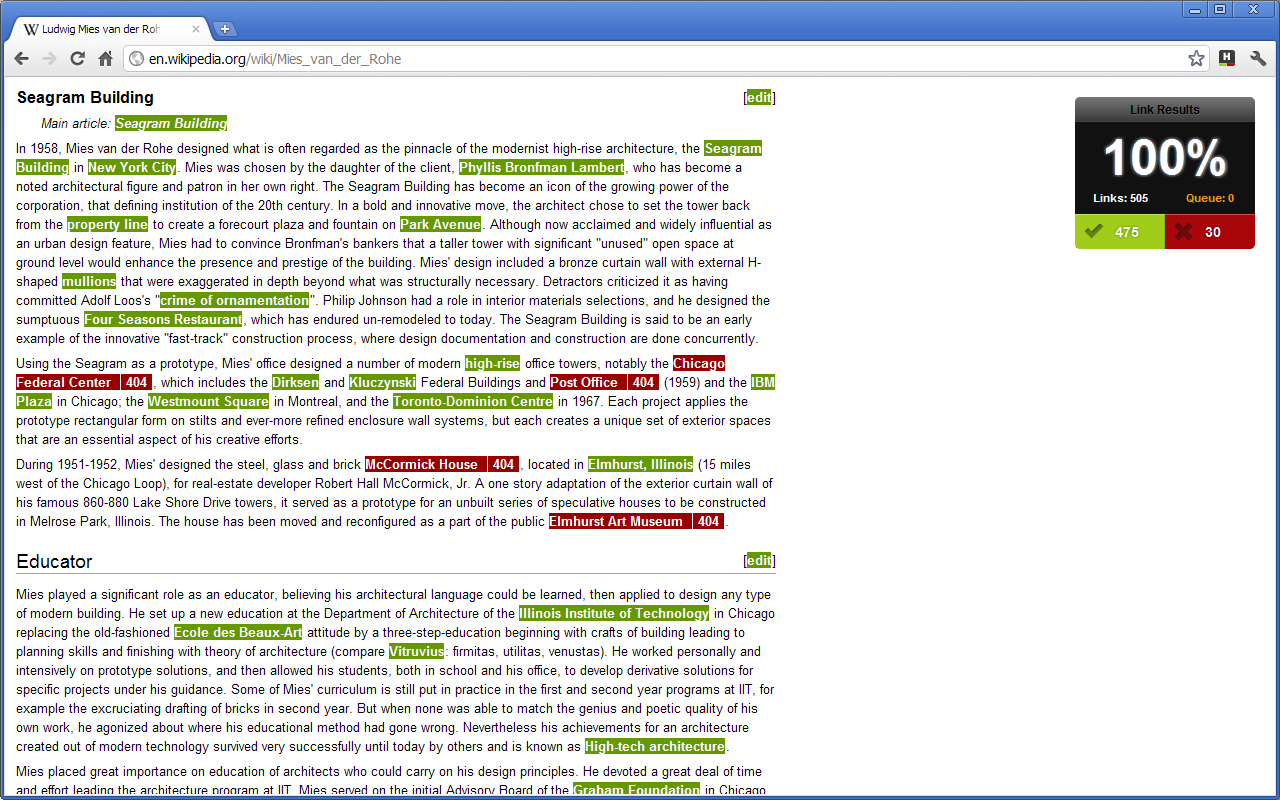Edit the Educator section

pos(759,560)
